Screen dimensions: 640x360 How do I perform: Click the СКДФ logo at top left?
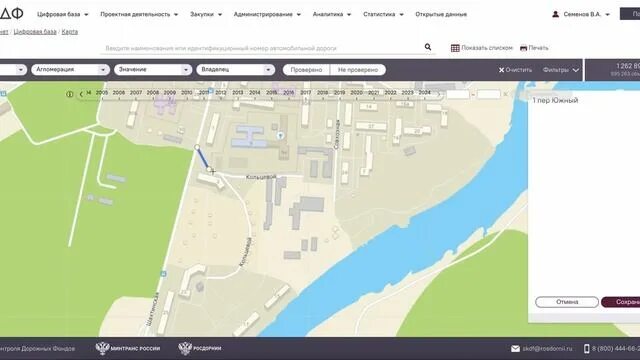click(x=11, y=13)
